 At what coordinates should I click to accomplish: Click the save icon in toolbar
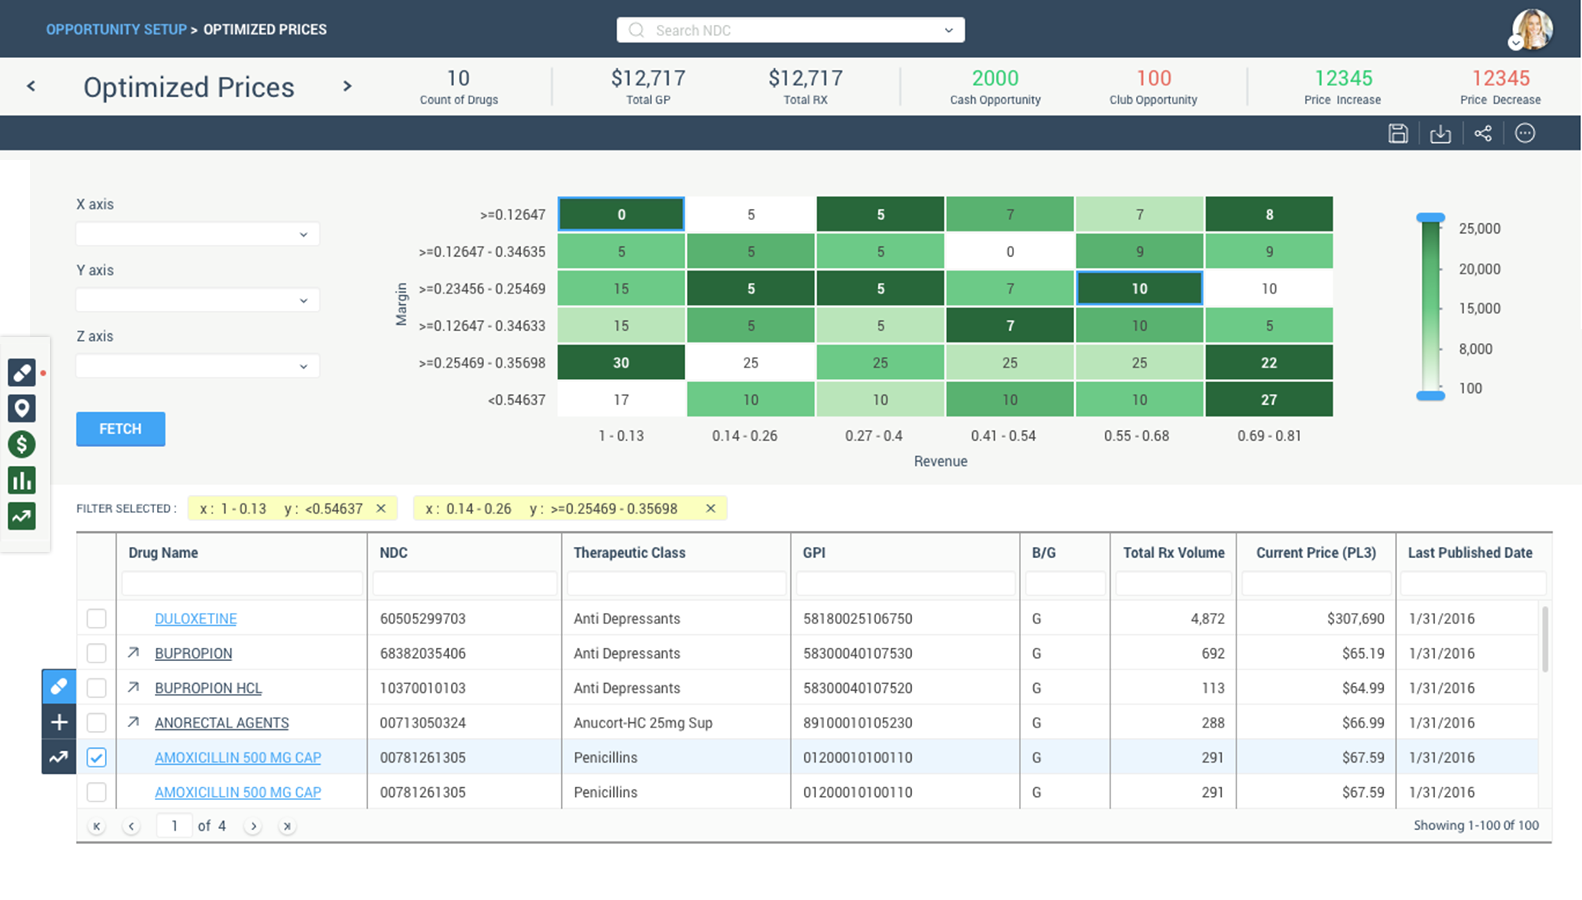[x=1398, y=134]
